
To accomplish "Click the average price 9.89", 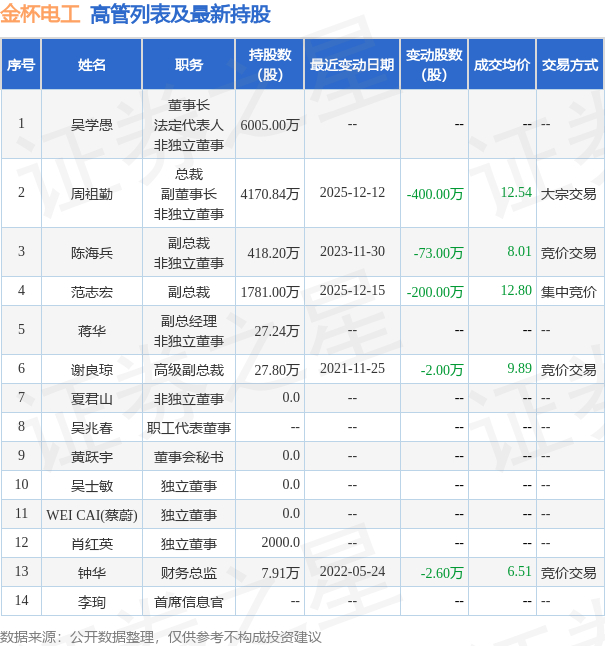I will point(519,368).
